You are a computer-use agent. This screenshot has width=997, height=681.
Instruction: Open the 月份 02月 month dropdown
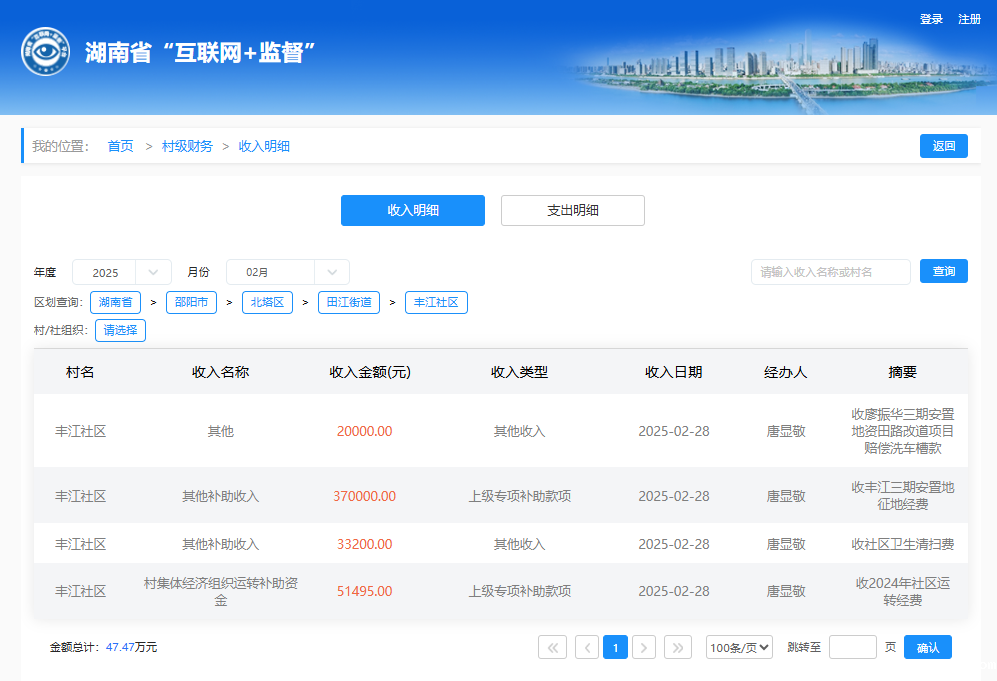click(287, 272)
